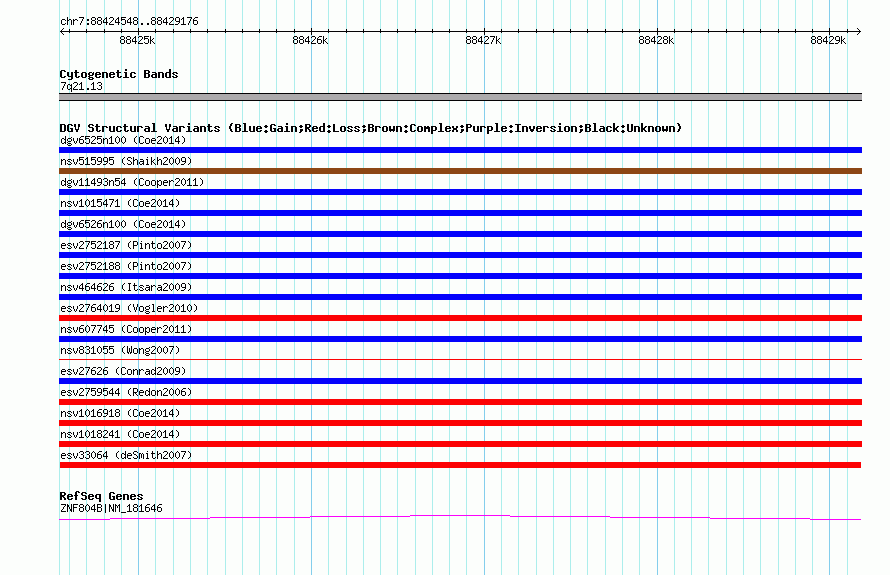Click the 7q21.13 band label
The image size is (890, 575).
tap(82, 86)
